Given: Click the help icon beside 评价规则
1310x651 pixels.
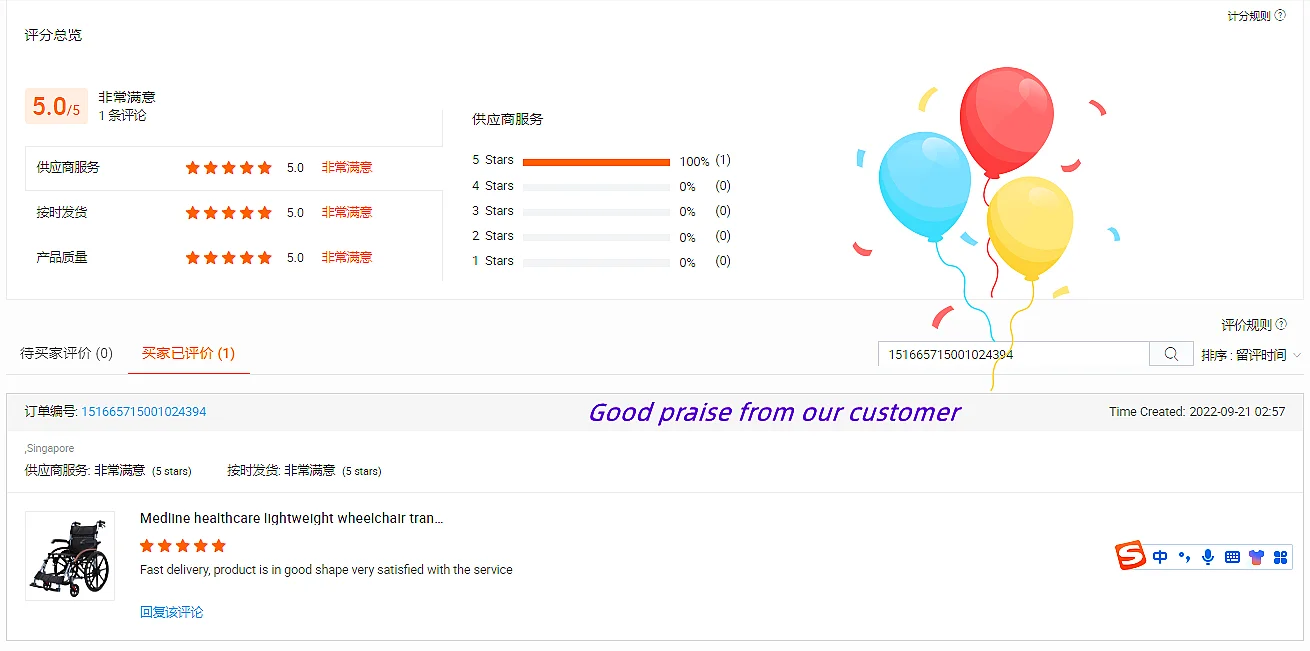Looking at the screenshot, I should click(x=1282, y=324).
